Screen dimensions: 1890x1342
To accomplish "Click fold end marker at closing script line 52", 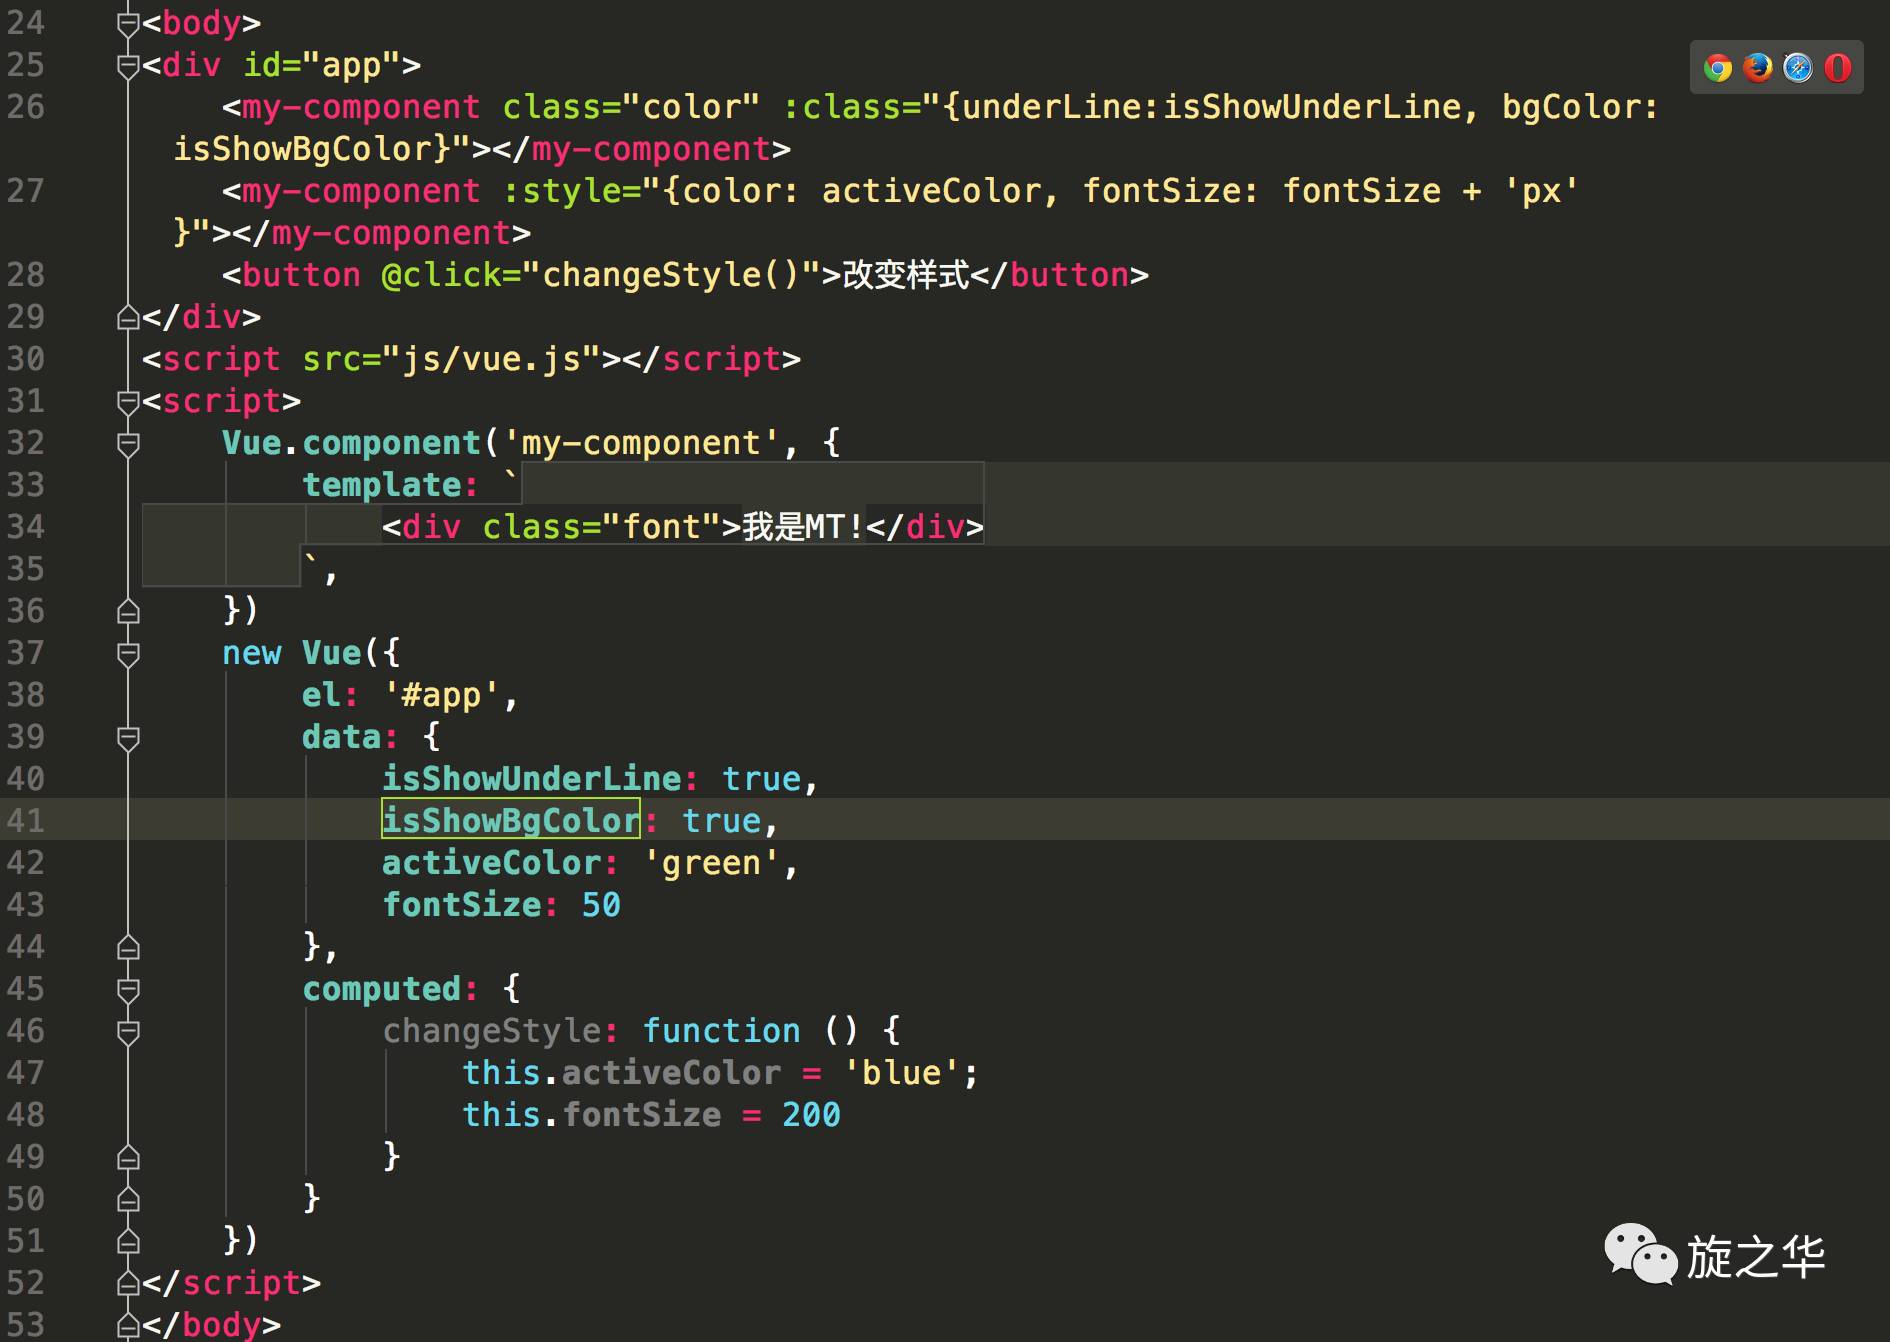I will click(x=128, y=1284).
